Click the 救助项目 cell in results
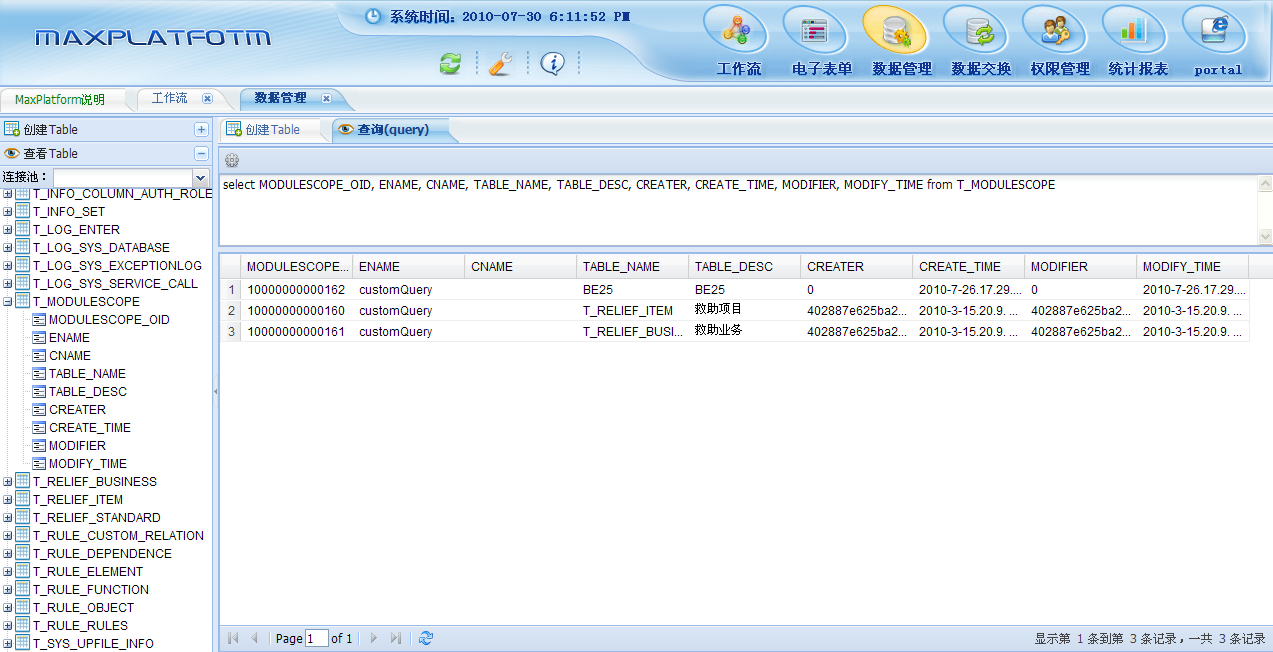1273x652 pixels. click(744, 310)
